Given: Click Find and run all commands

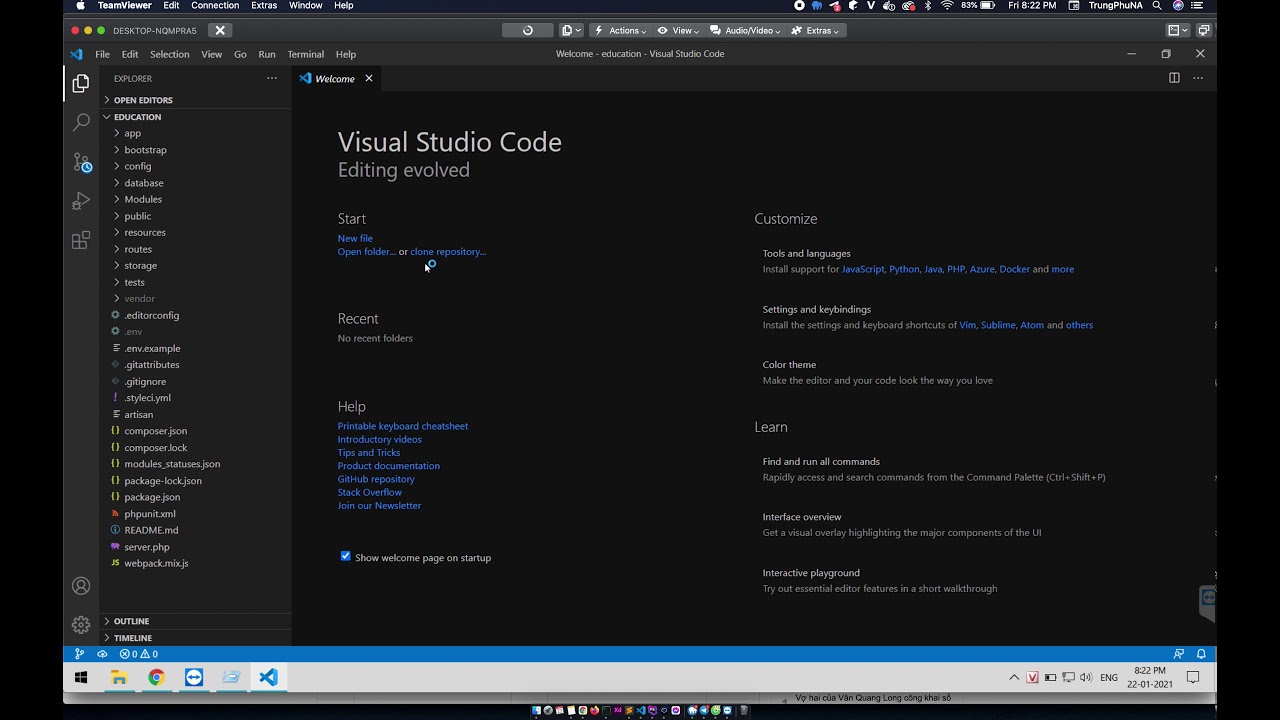Looking at the screenshot, I should (821, 462).
